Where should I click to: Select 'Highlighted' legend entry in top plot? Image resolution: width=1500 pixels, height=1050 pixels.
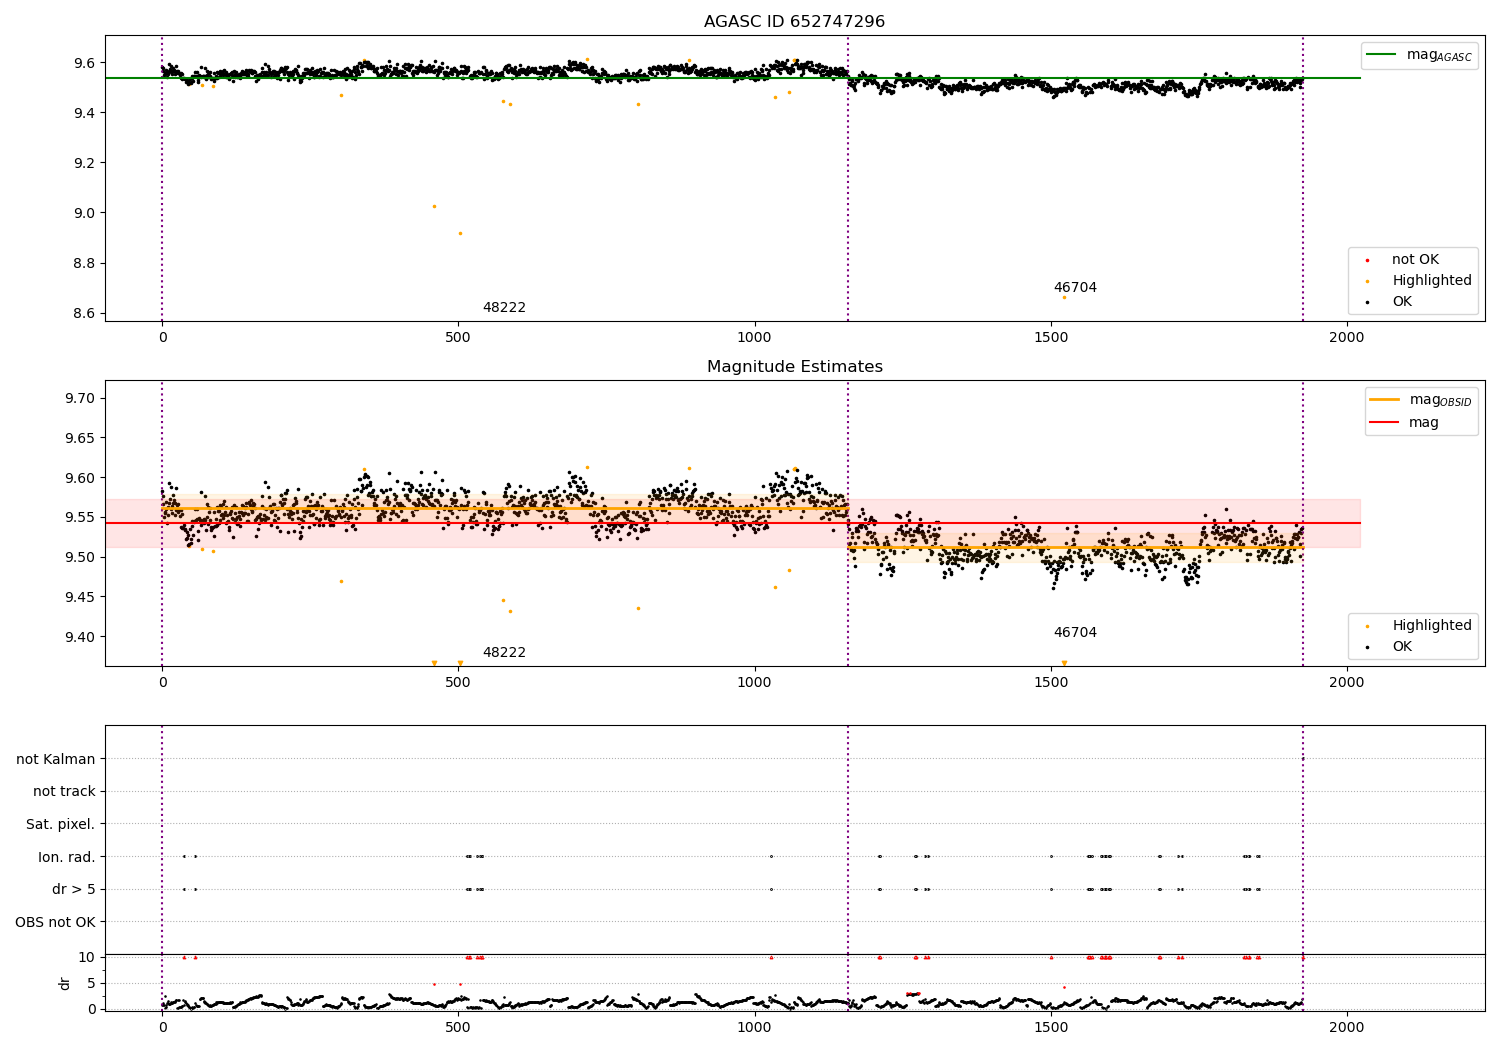(1432, 281)
